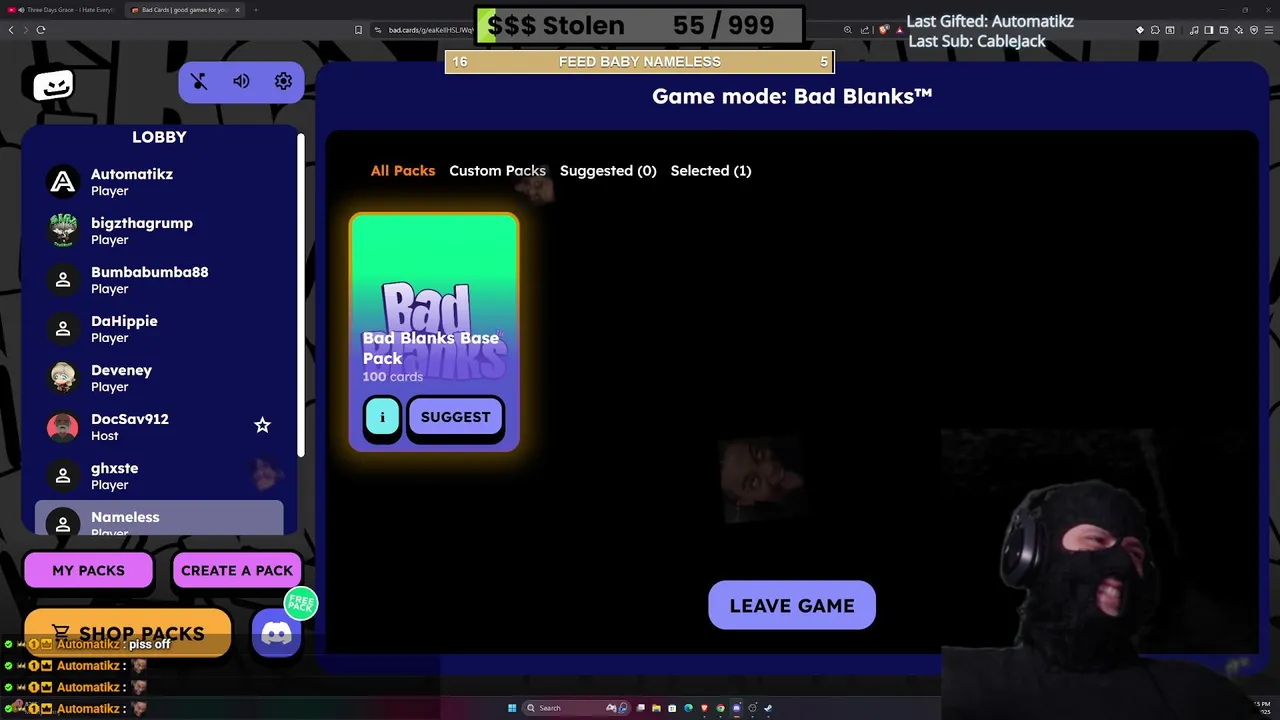Click the taskbar Search box
This screenshot has height=720, width=1280.
(x=576, y=708)
